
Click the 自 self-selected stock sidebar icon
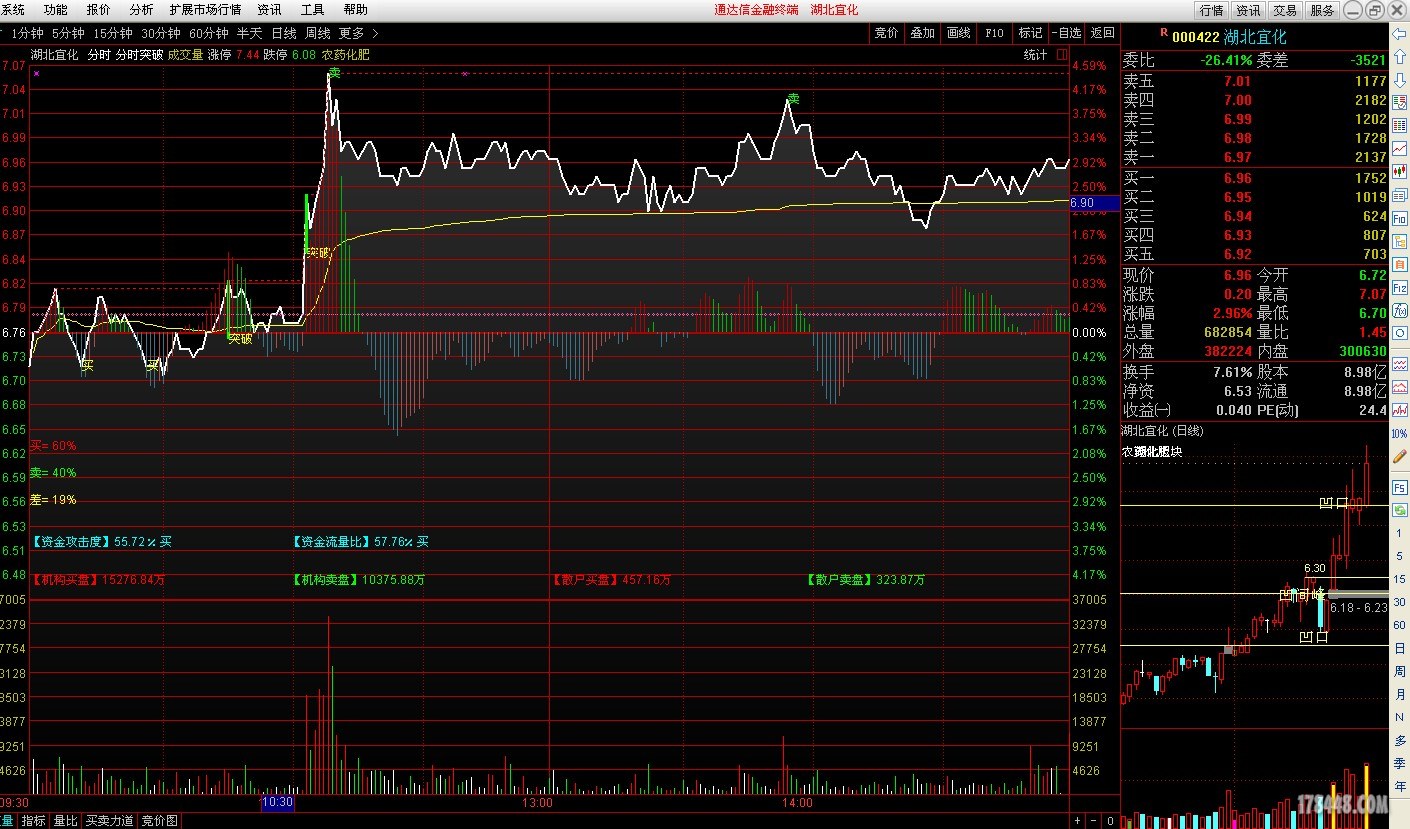[1399, 264]
